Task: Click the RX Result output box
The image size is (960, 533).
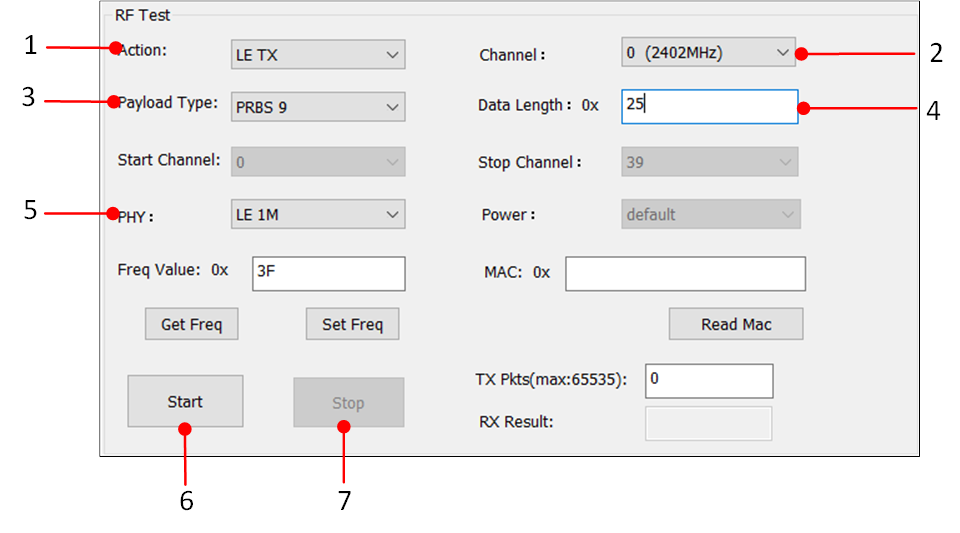Action: (708, 423)
